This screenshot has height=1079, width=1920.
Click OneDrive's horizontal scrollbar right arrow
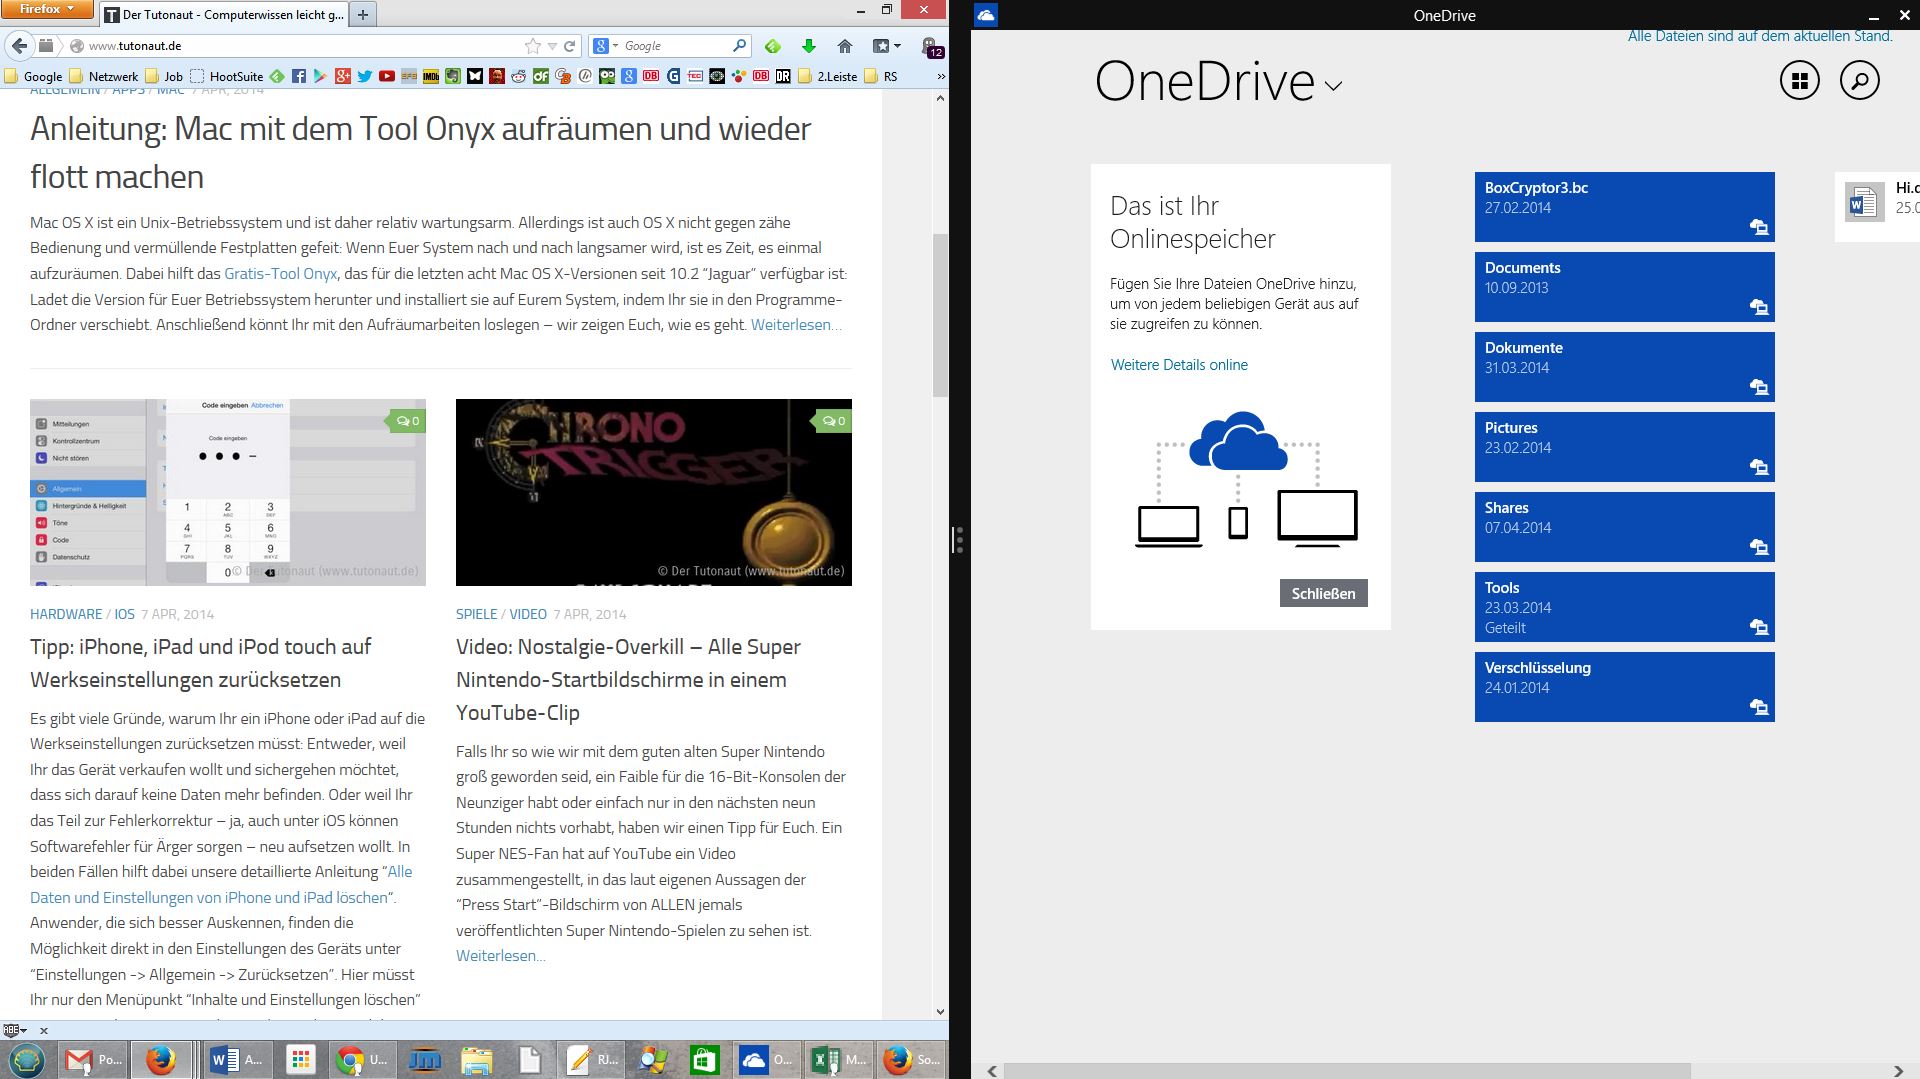click(x=1898, y=1071)
